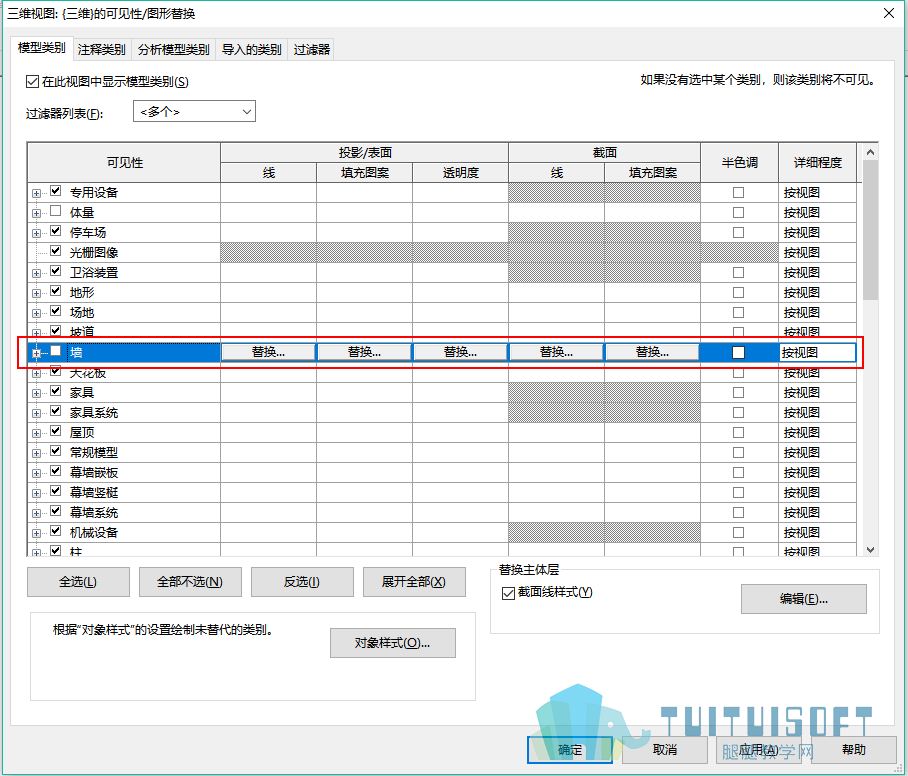Expand the 体量 category node
Viewport: 908px width, 776px height.
(36, 213)
